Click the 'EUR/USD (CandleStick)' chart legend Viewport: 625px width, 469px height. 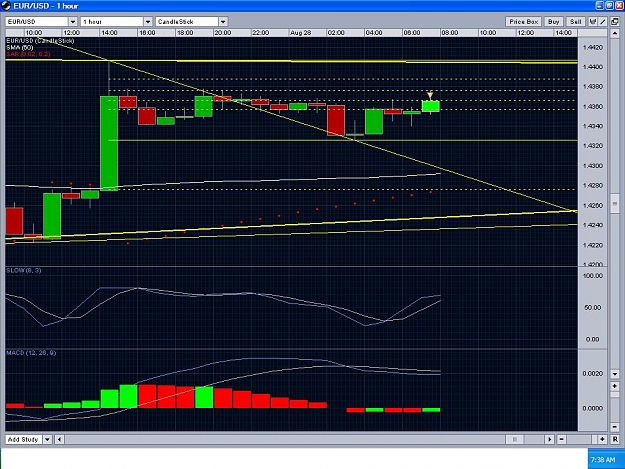coord(40,41)
